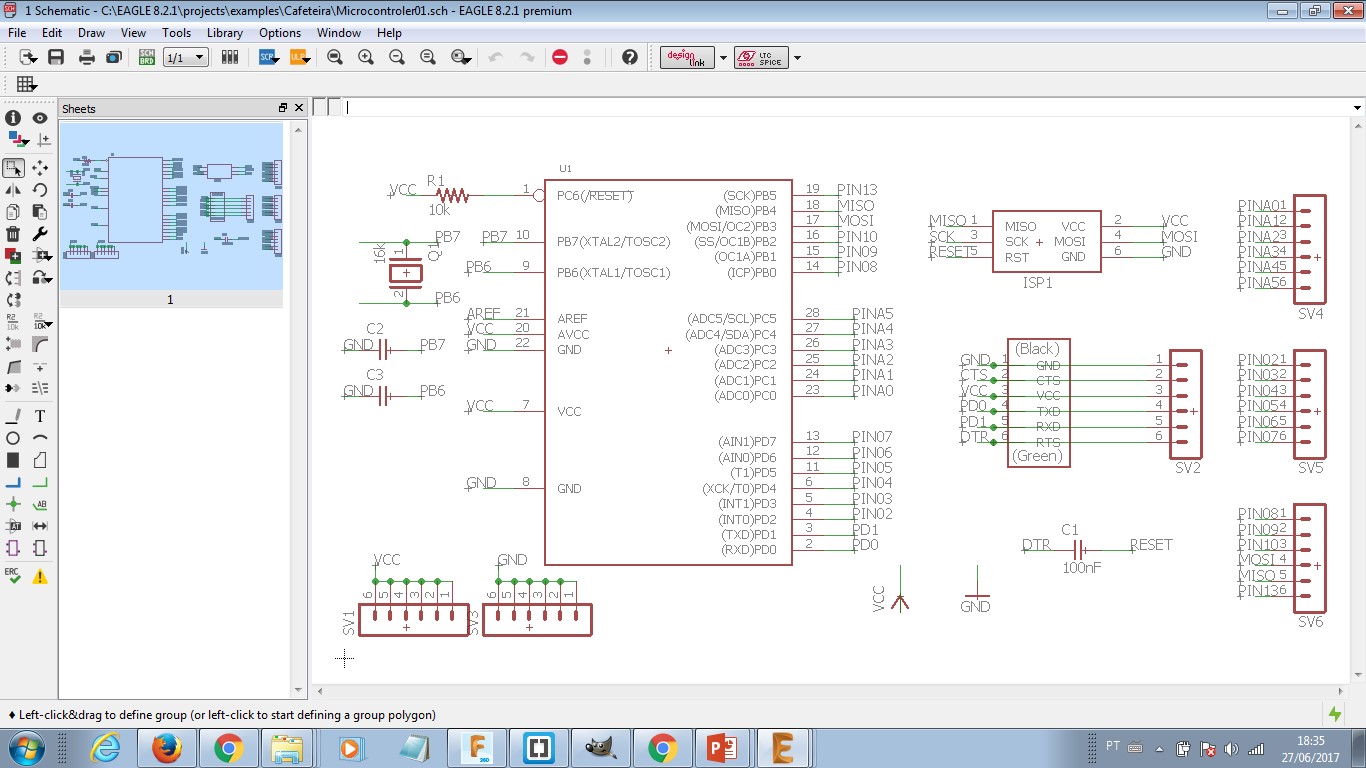Viewport: 1366px width, 768px height.
Task: Click the design link button
Action: [688, 58]
